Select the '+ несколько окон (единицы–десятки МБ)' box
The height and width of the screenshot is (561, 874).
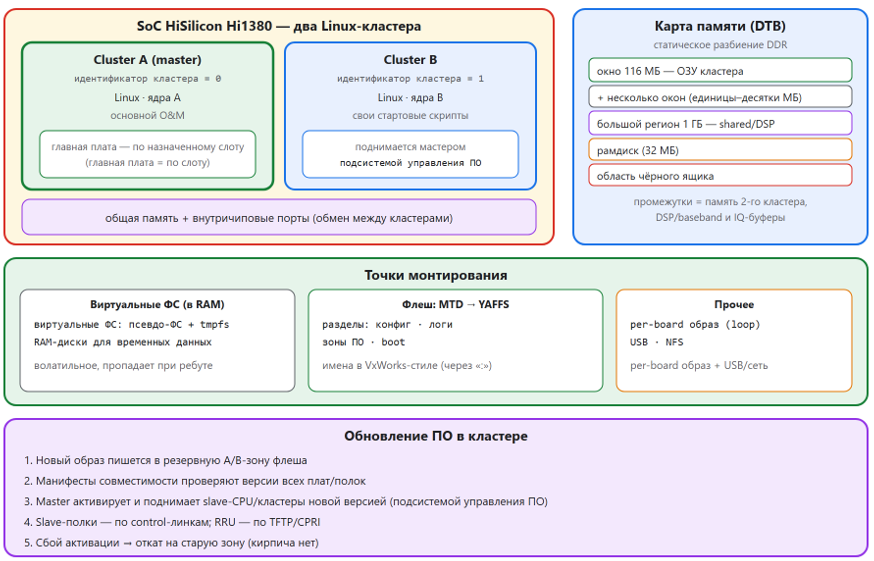point(720,96)
